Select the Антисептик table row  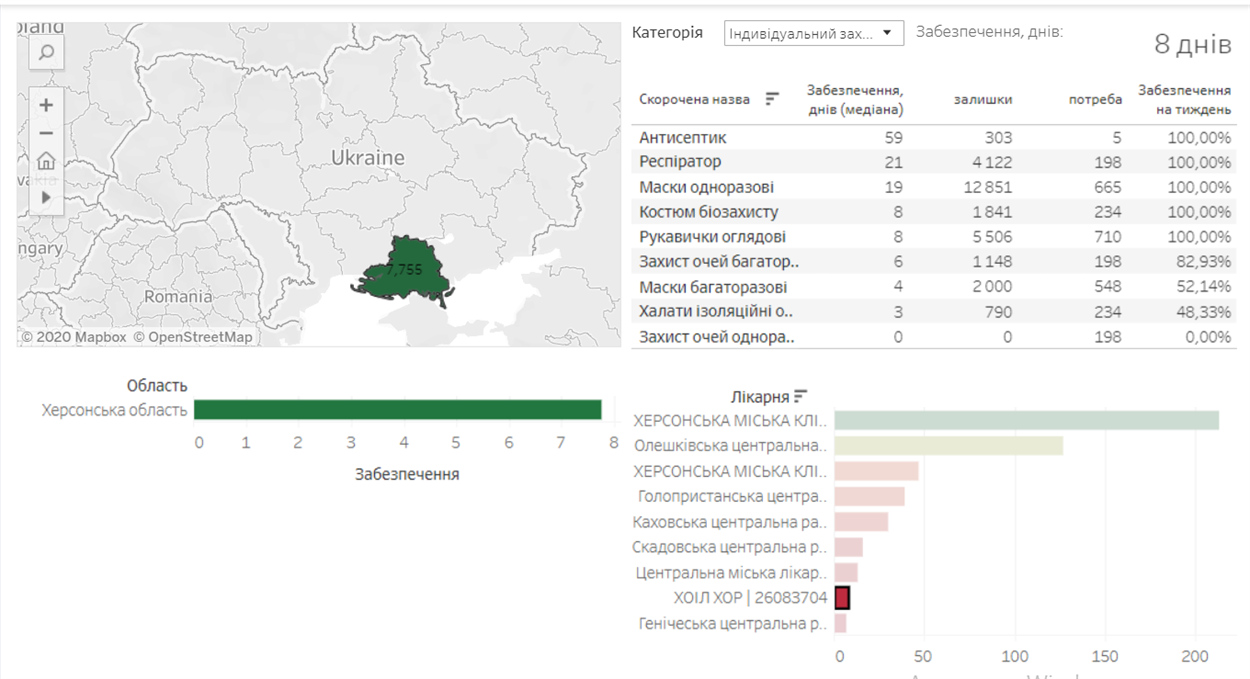click(935, 137)
